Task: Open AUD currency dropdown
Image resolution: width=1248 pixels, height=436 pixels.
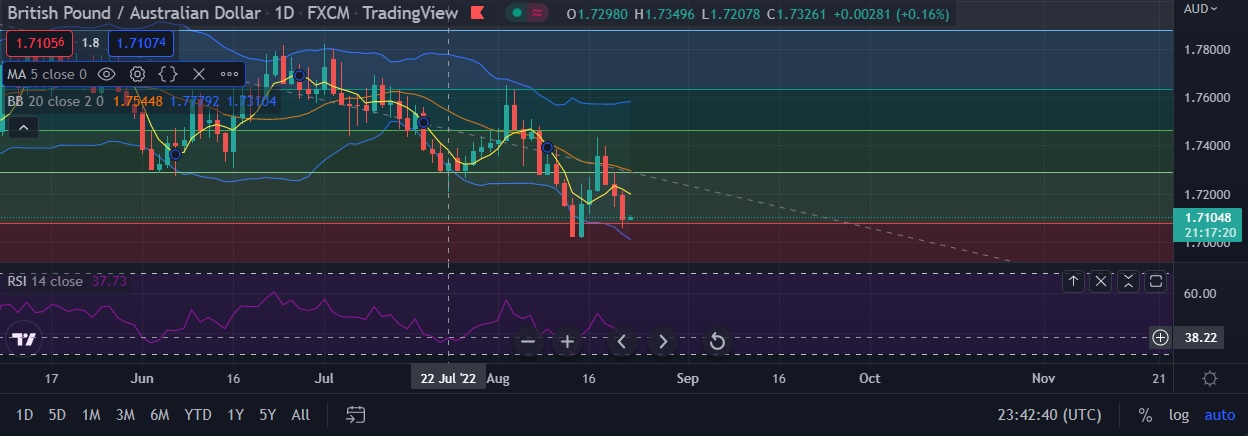Action: point(1201,8)
